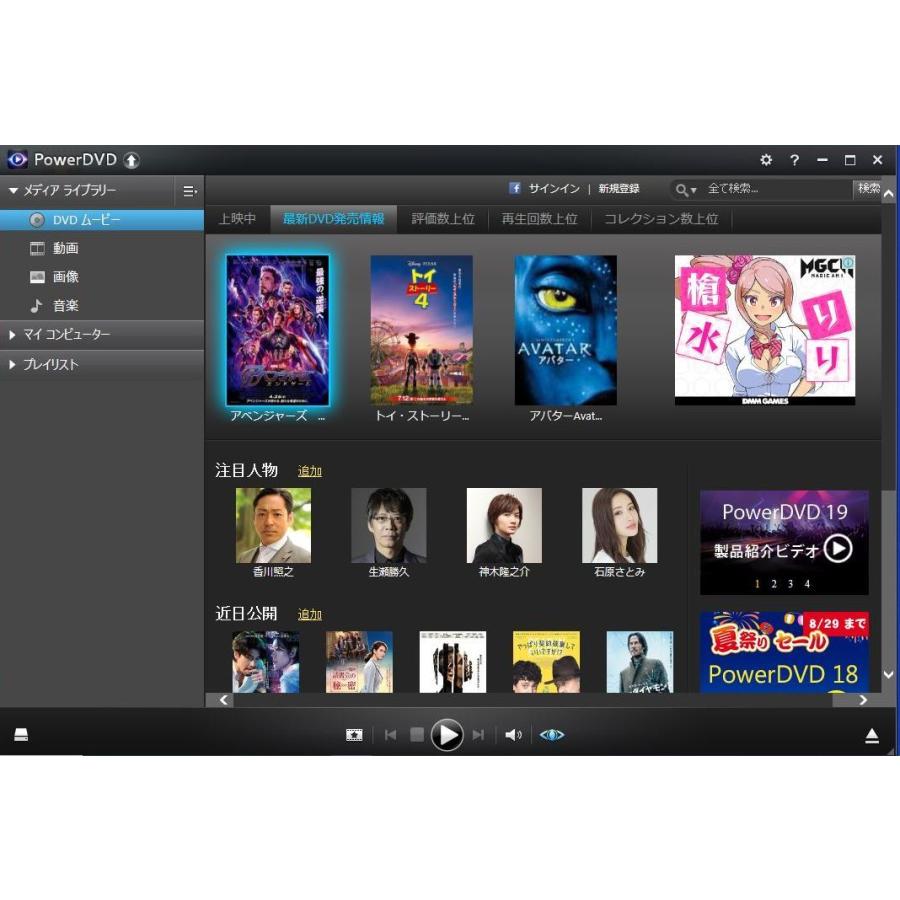Open the search filter dropdown arrow
The width and height of the screenshot is (900, 900).
tap(694, 189)
